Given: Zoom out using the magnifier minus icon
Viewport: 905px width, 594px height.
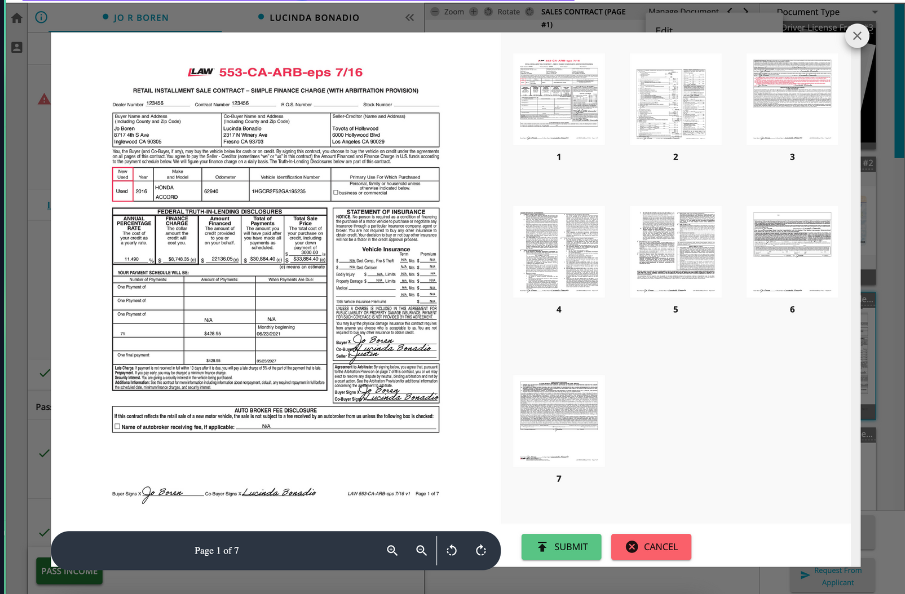Looking at the screenshot, I should click(x=422, y=549).
